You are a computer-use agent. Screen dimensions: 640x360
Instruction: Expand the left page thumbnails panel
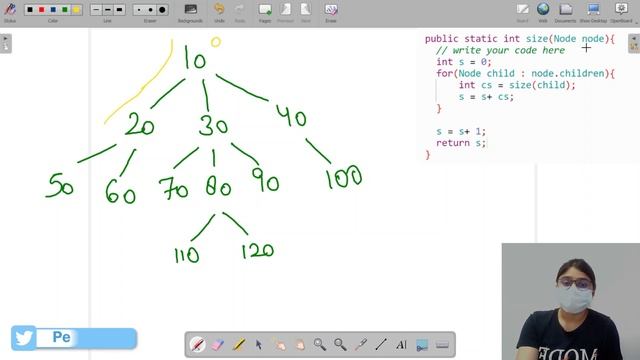pyautogui.click(x=6, y=43)
